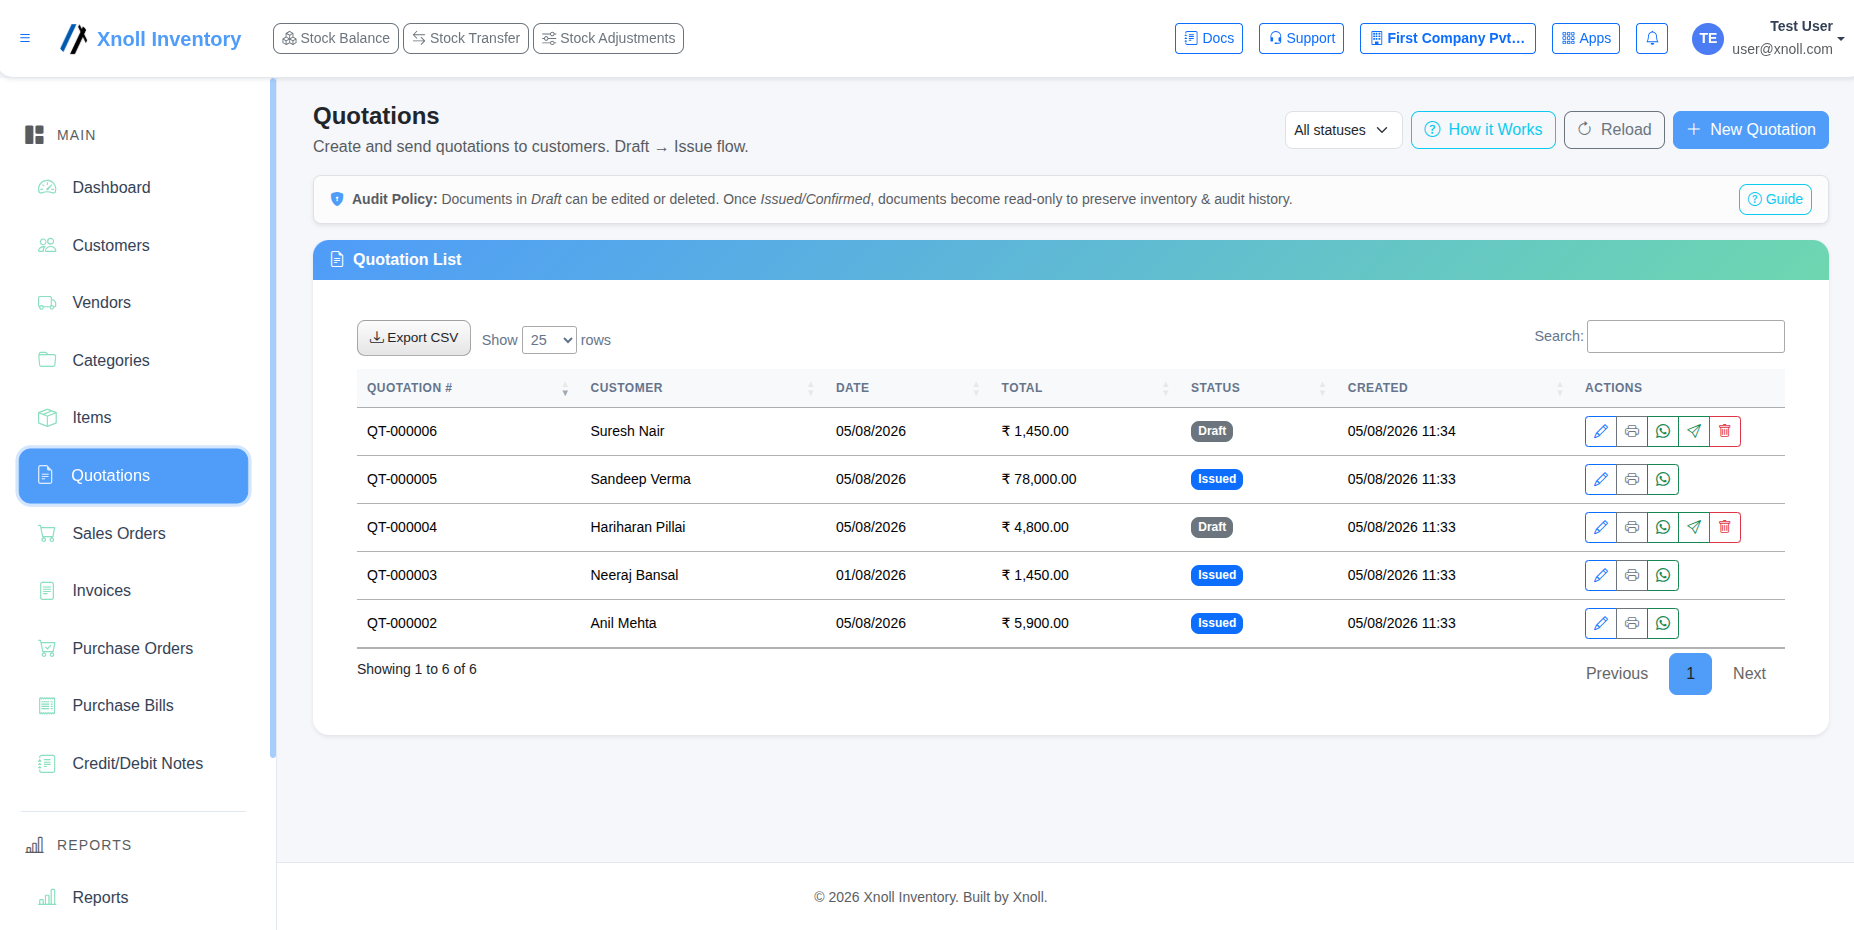Focus the Search input field
Viewport: 1854px width, 930px height.
(1686, 336)
